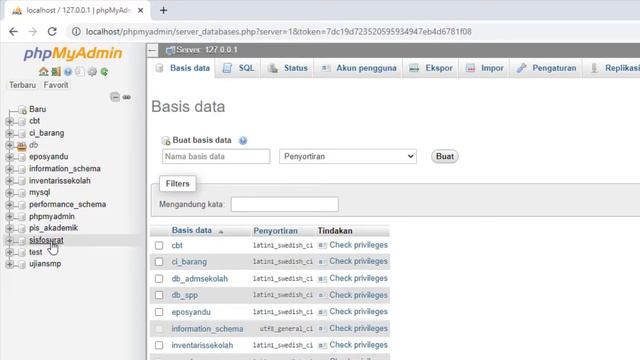Reload the page with browser refresh icon
The width and height of the screenshot is (640, 360).
[52, 31]
